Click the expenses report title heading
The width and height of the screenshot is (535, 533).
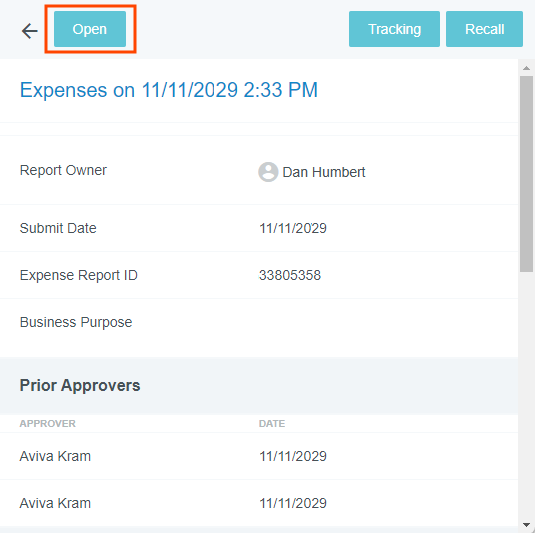[169, 90]
